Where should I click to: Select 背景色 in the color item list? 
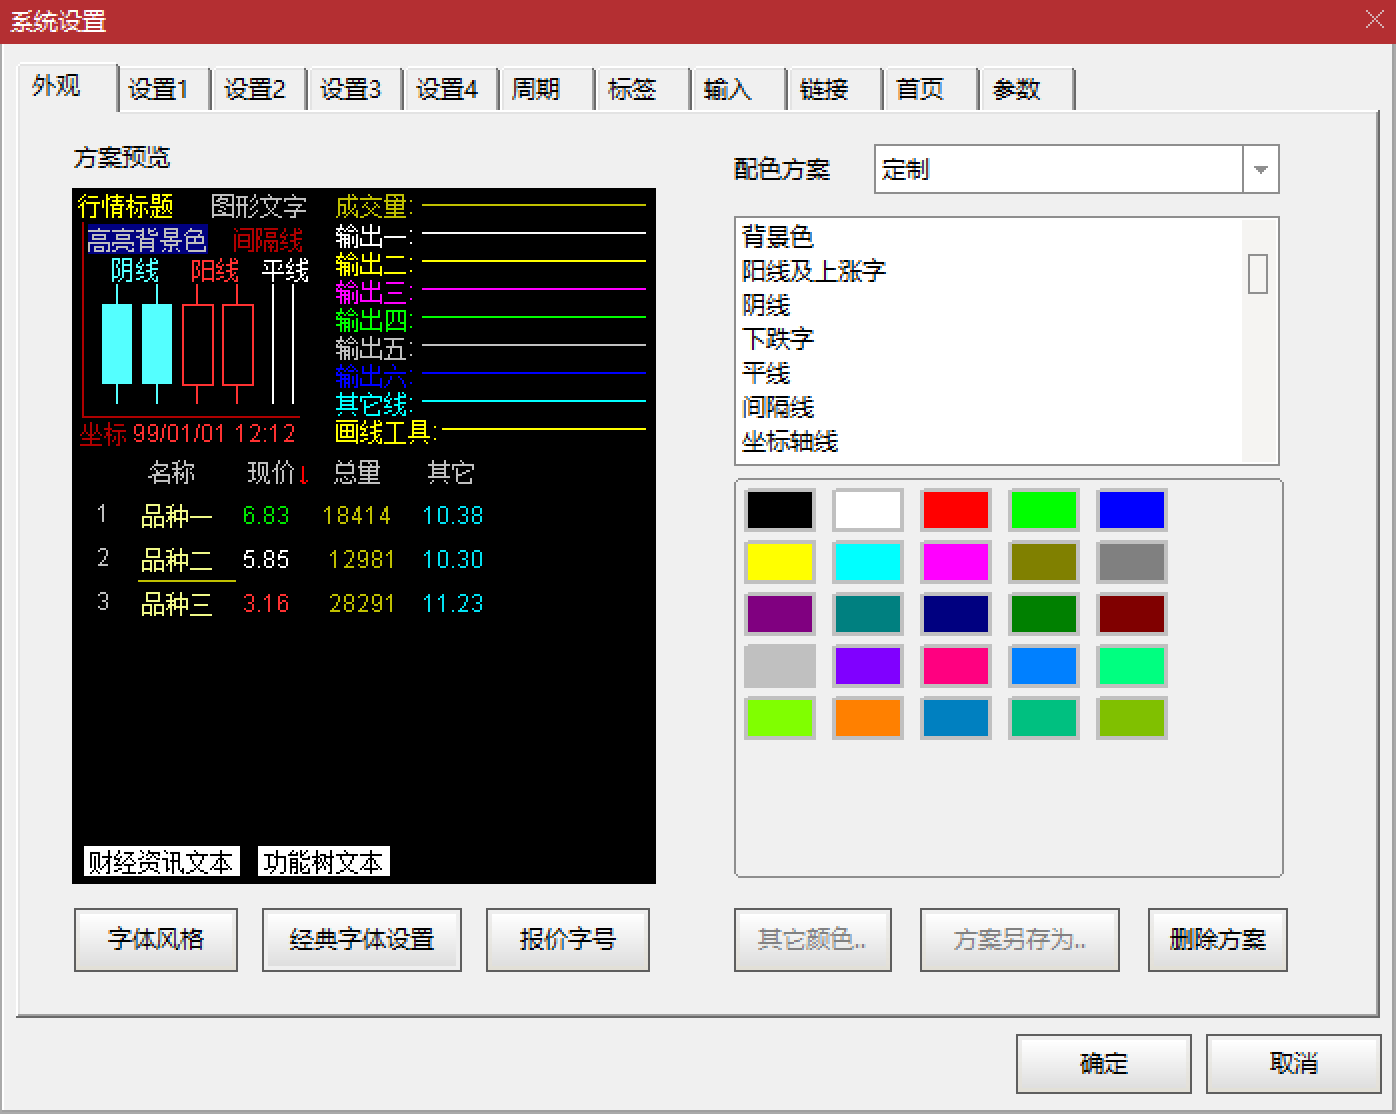point(989,237)
